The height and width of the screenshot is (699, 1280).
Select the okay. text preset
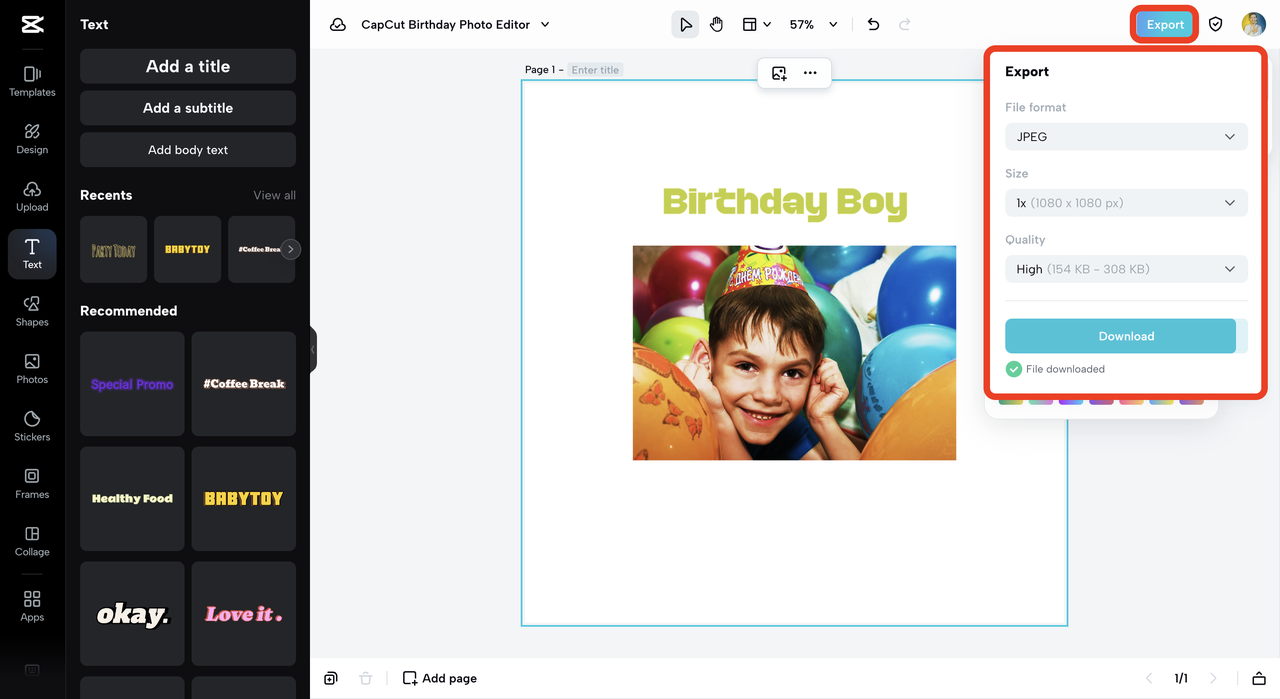132,614
